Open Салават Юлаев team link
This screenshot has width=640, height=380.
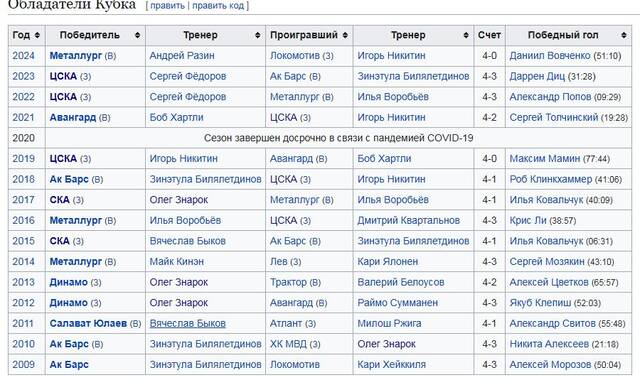tap(88, 324)
